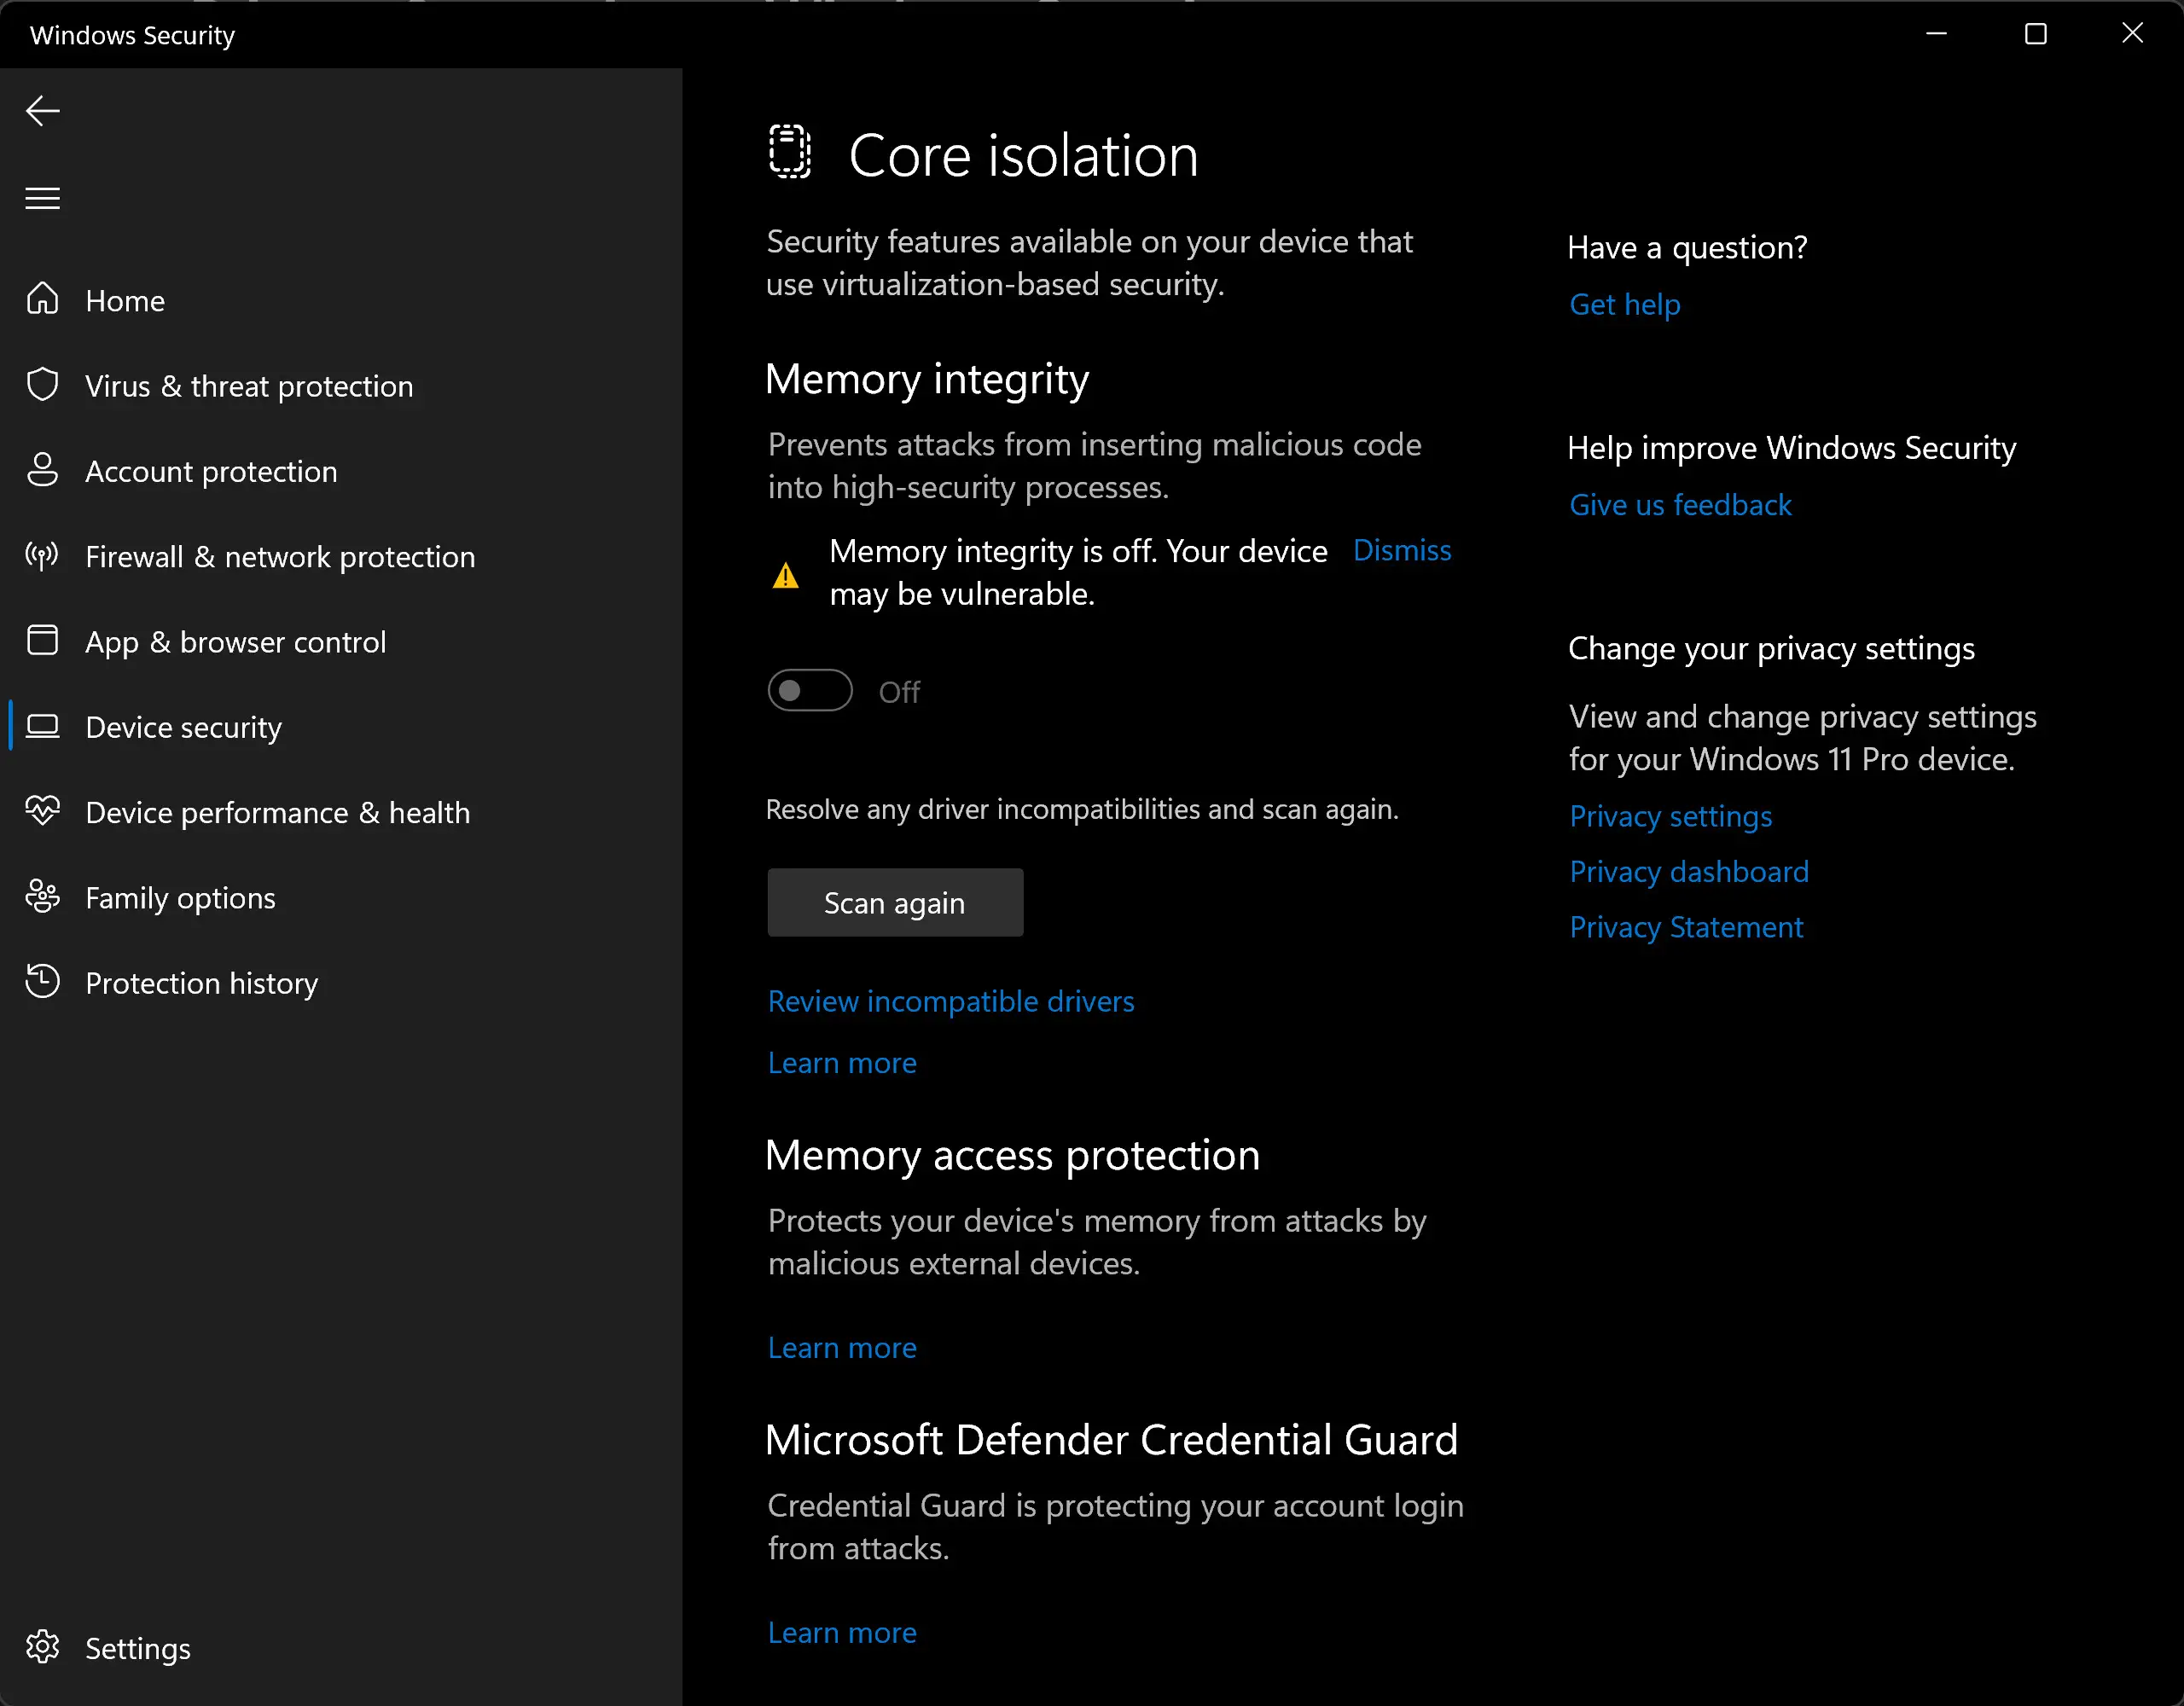Open the hamburger navigation menu
The image size is (2184, 1706).
coord(43,198)
